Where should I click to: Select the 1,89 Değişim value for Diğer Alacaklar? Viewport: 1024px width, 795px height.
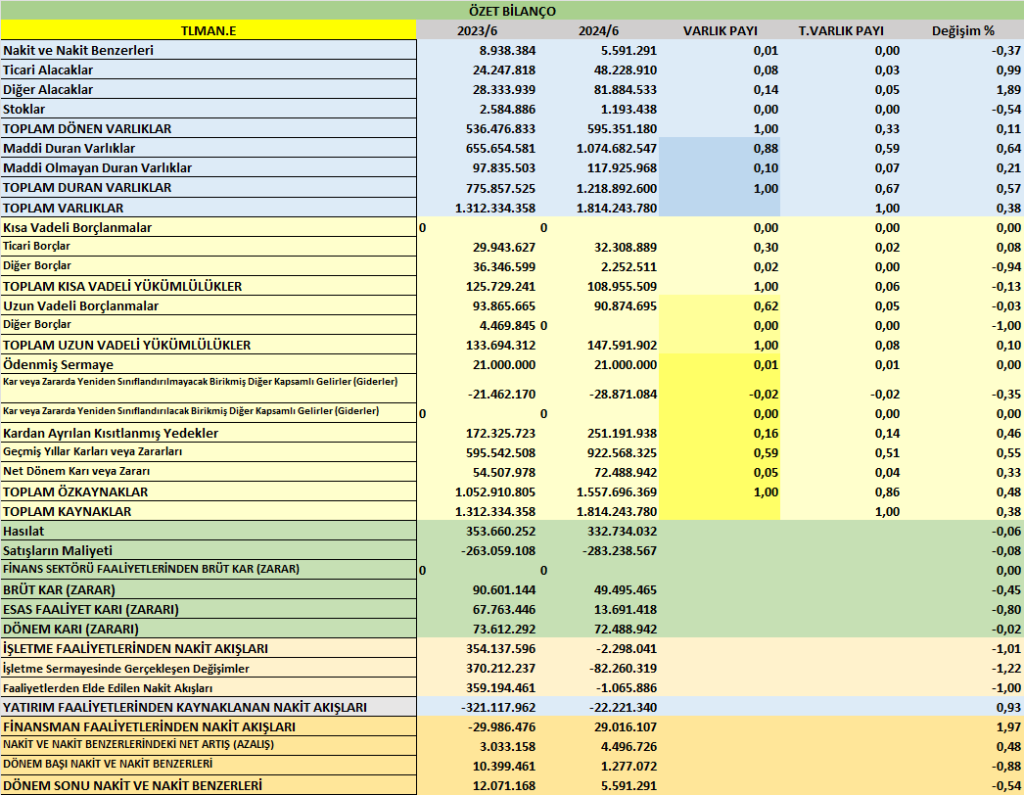(1009, 90)
